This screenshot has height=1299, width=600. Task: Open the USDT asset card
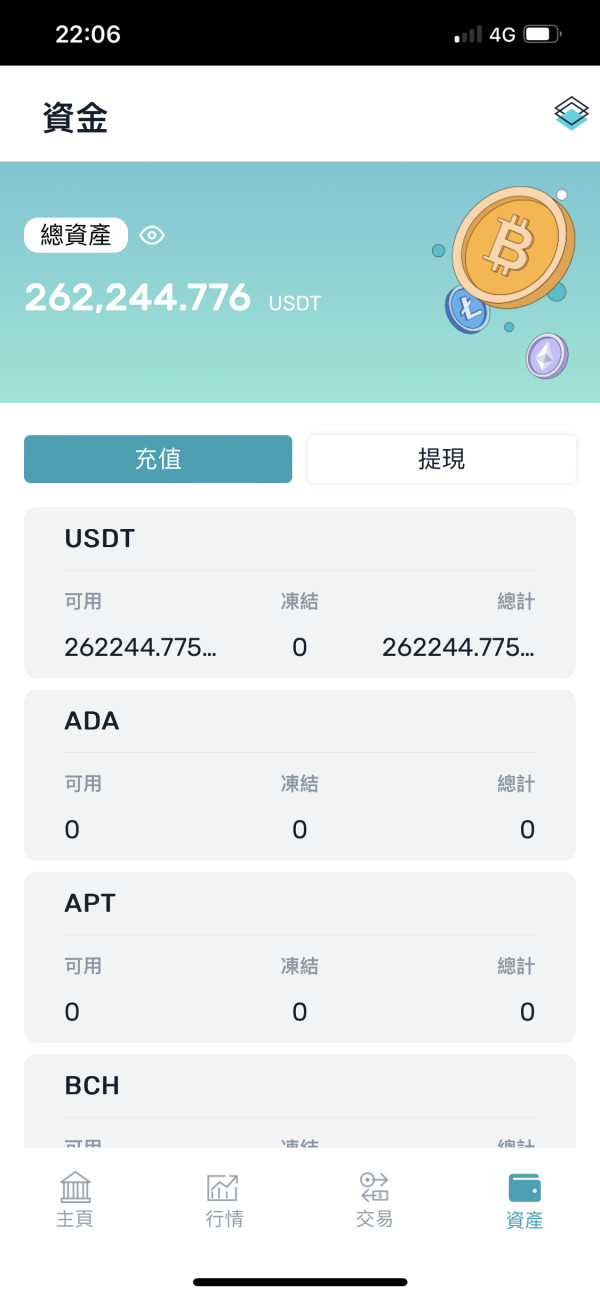(300, 592)
